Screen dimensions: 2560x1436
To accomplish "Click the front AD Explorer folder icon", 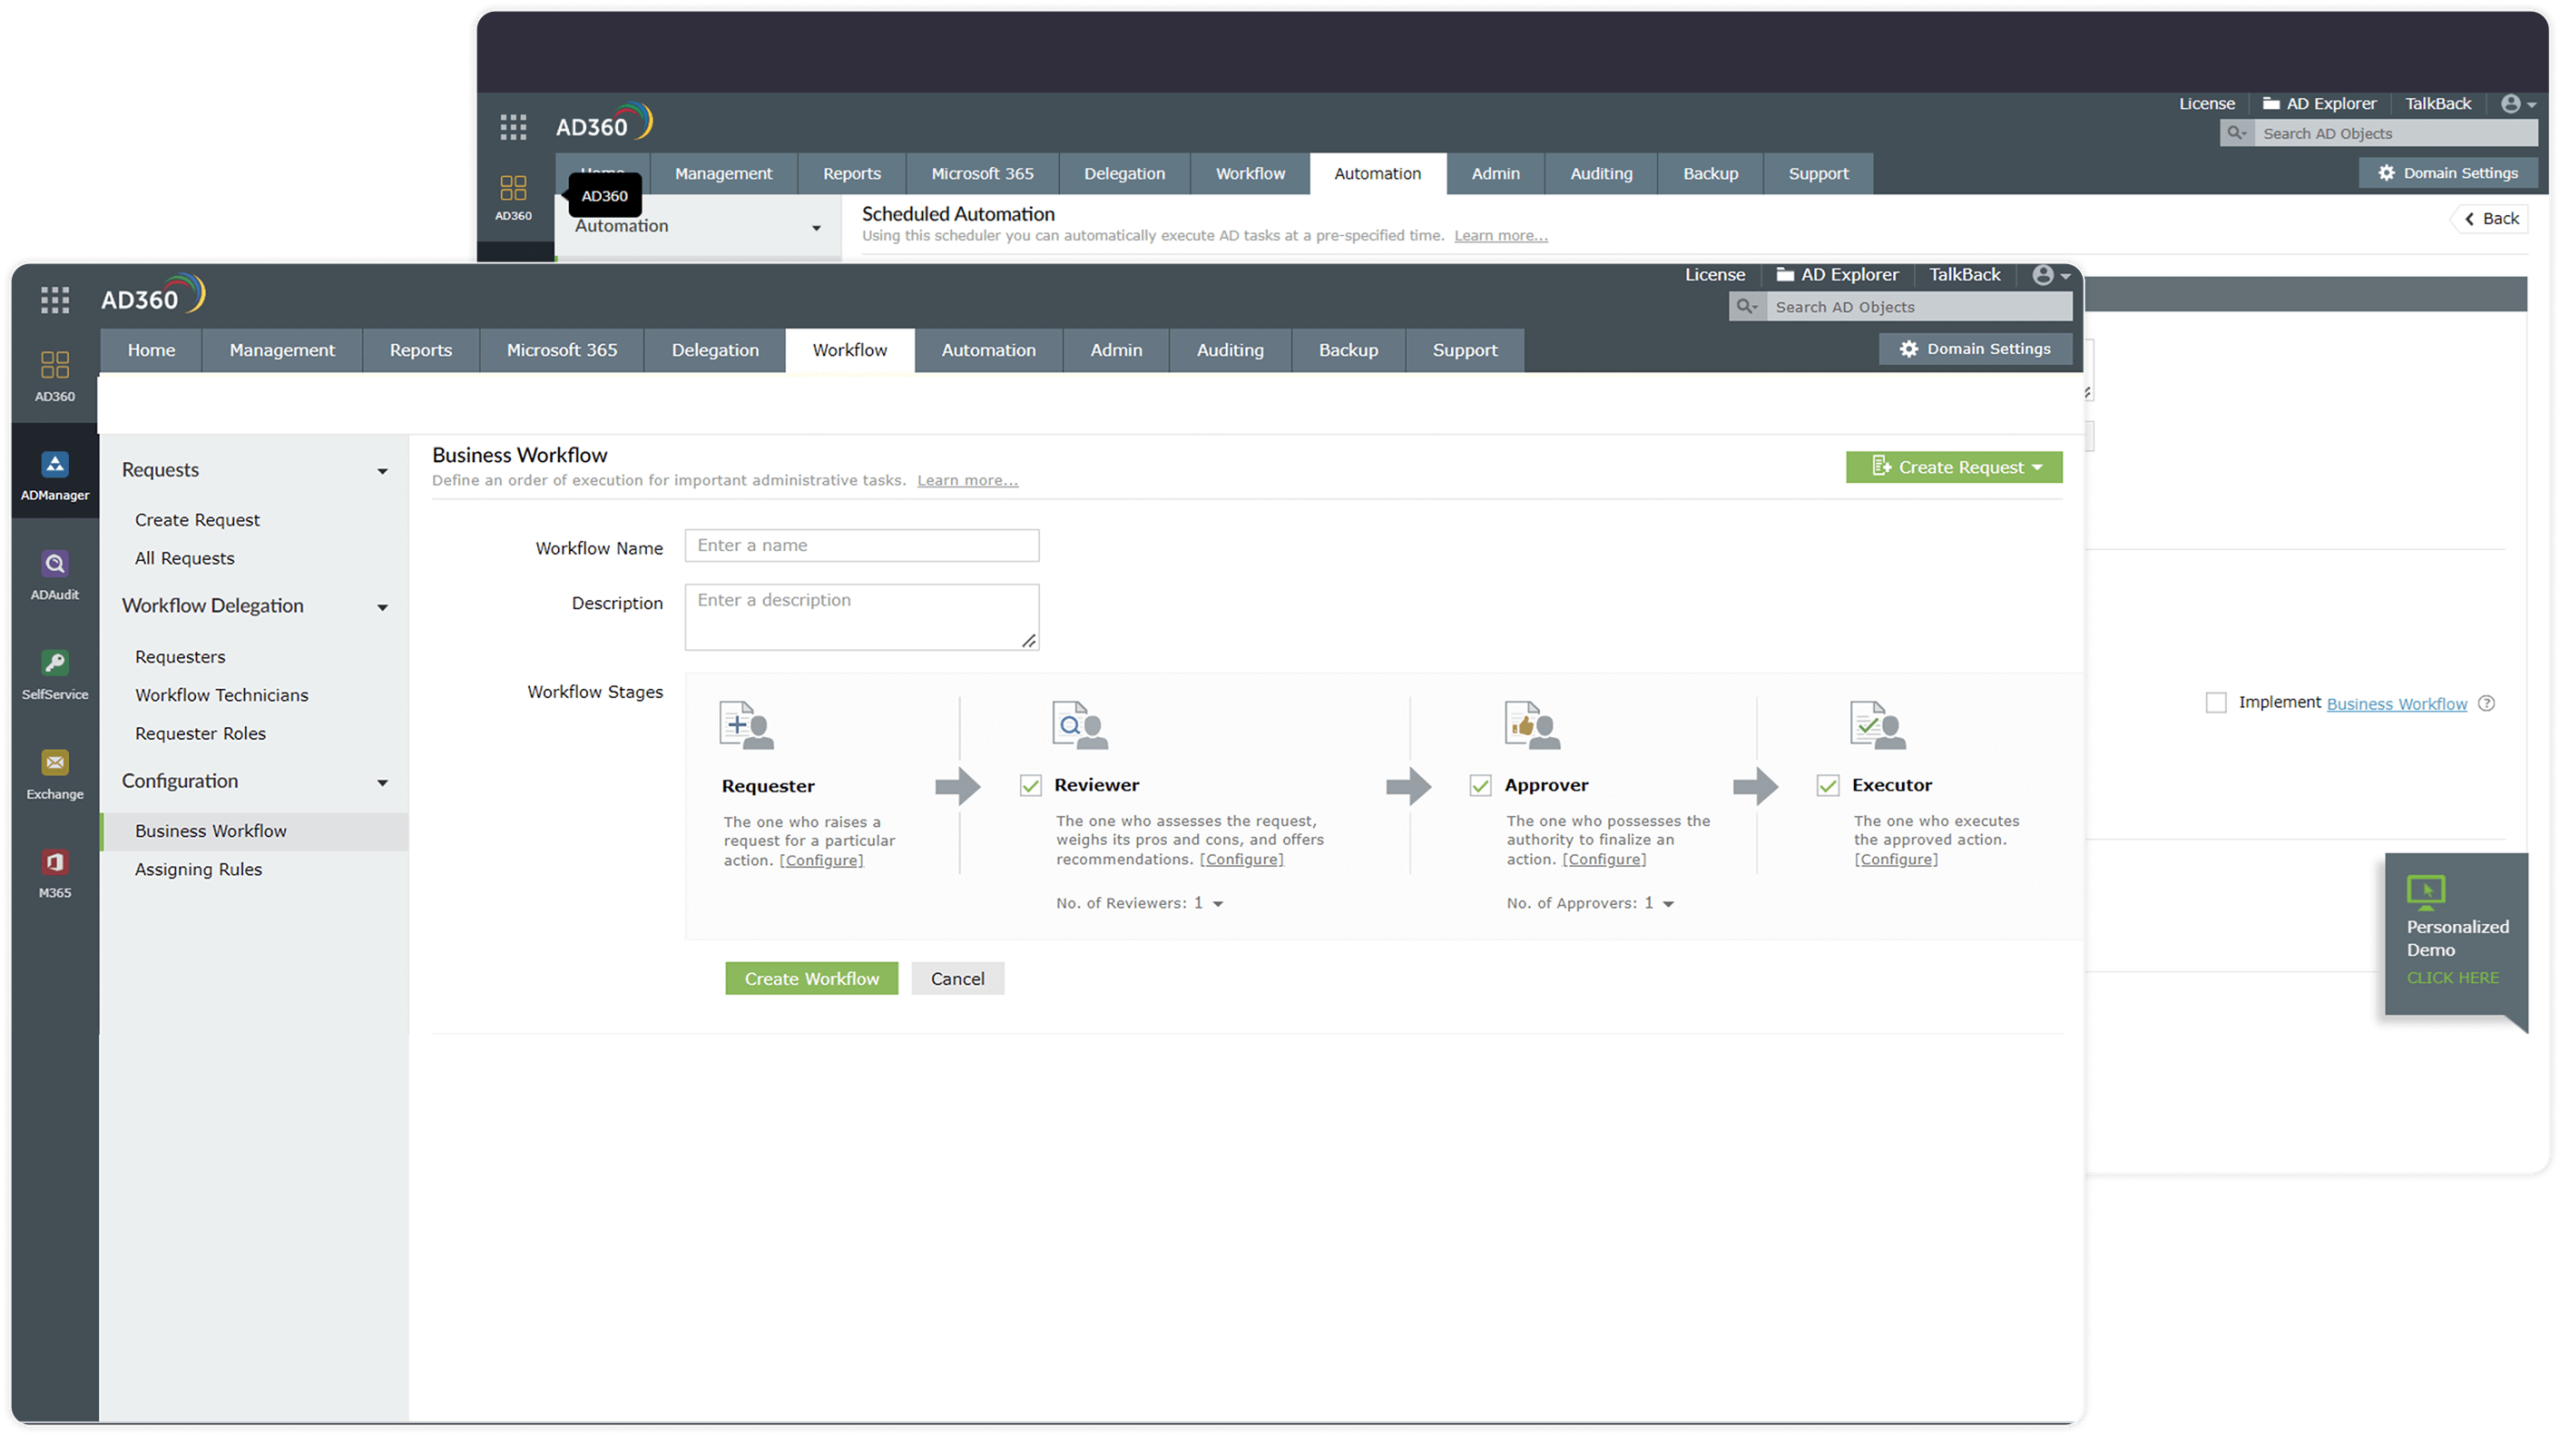I will pyautogui.click(x=1785, y=275).
